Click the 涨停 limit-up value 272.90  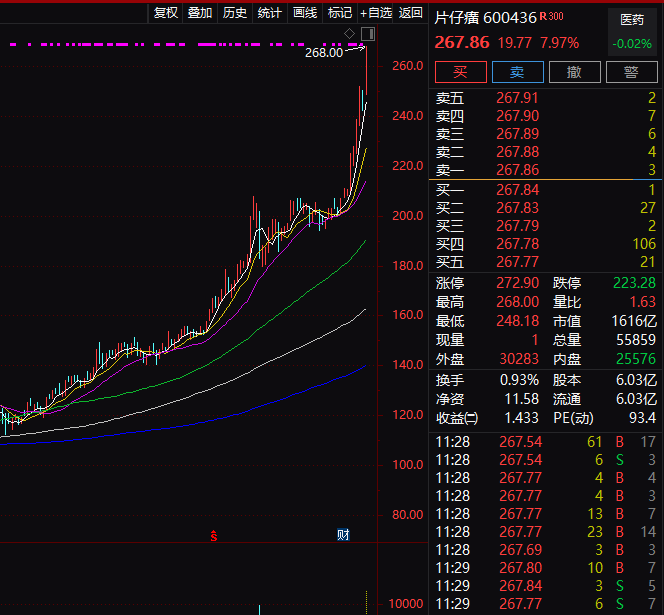coord(517,283)
